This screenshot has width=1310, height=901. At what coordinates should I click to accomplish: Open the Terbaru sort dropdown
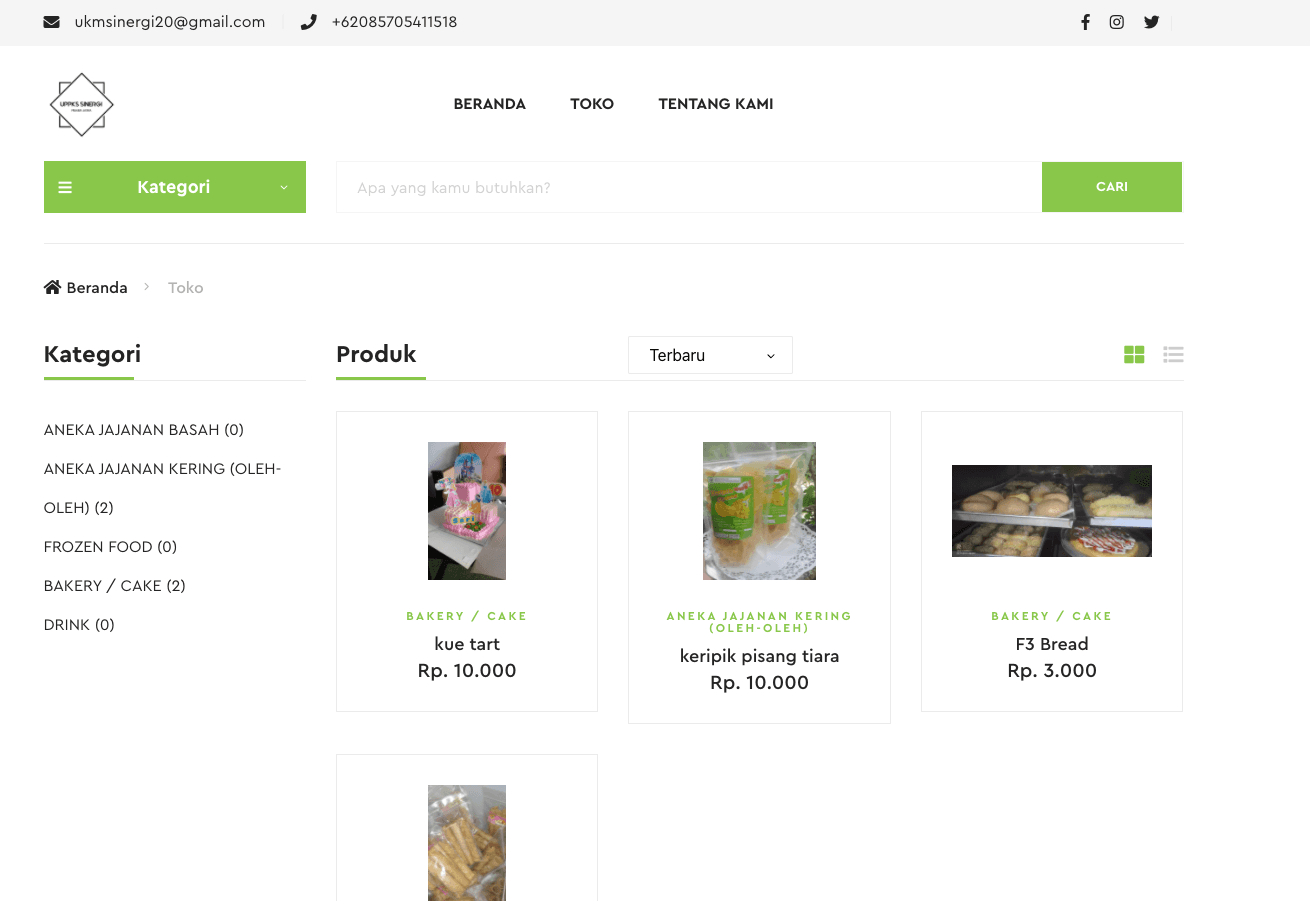click(x=710, y=355)
